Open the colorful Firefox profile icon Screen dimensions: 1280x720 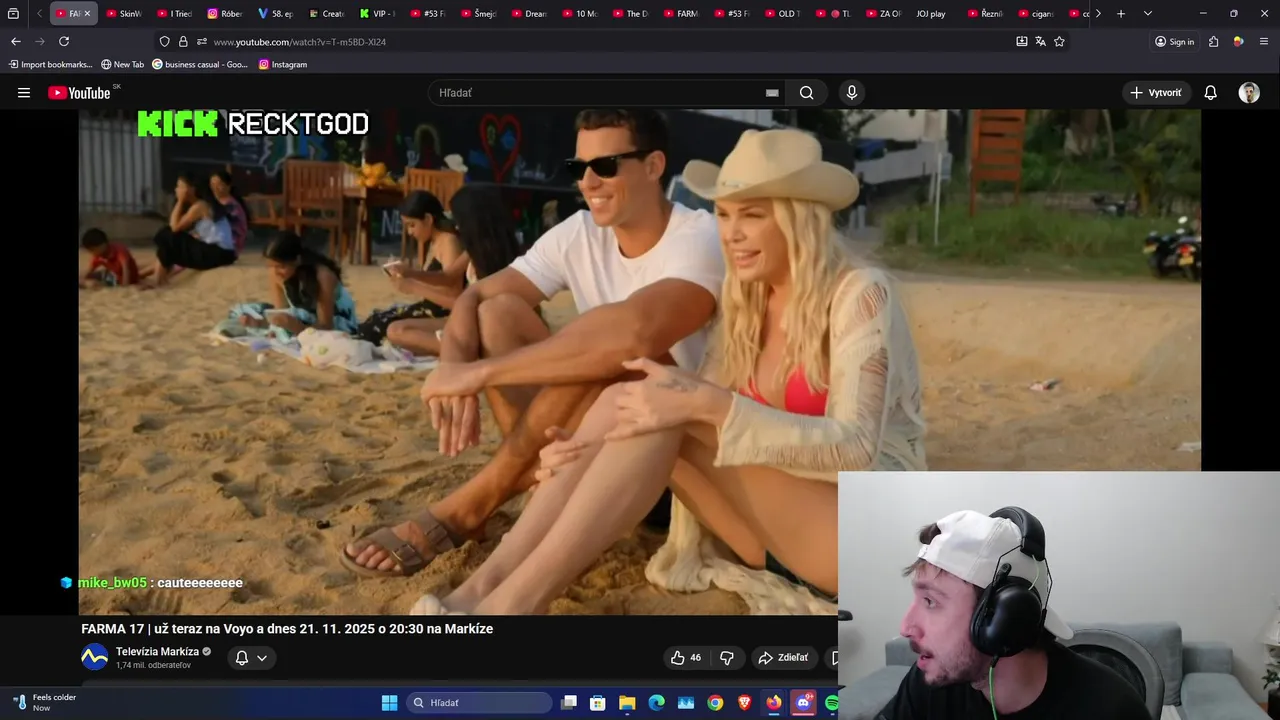coord(1238,41)
